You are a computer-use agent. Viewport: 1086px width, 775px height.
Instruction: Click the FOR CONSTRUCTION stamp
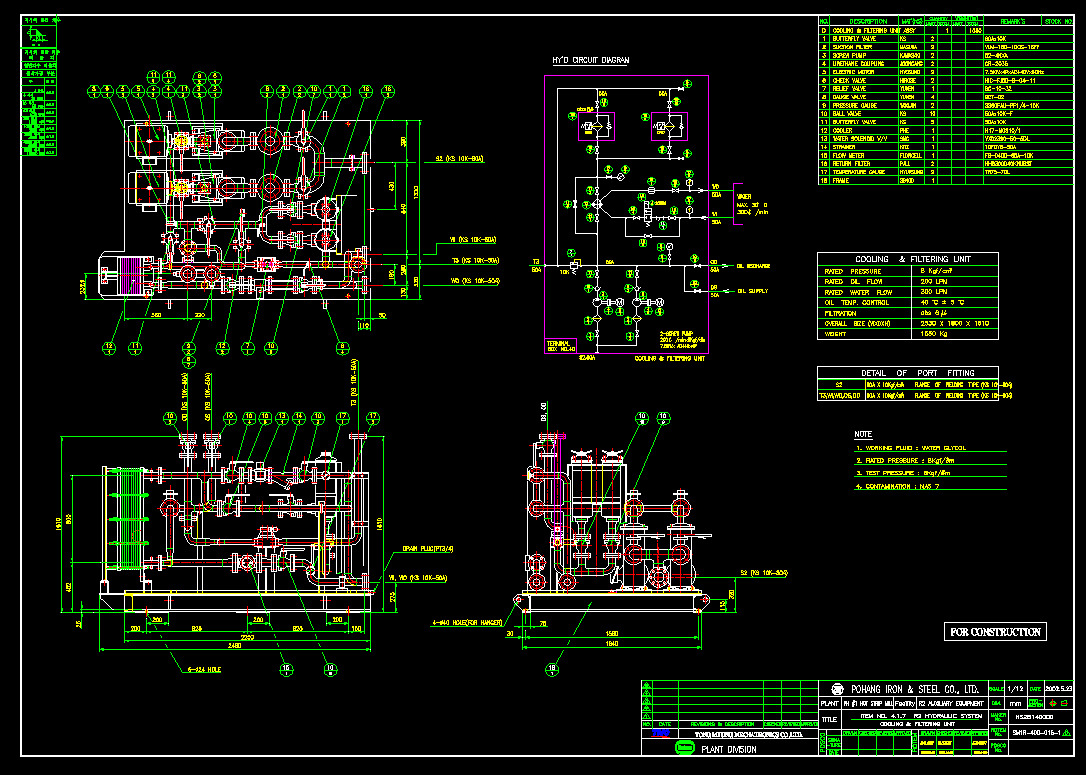coord(996,631)
